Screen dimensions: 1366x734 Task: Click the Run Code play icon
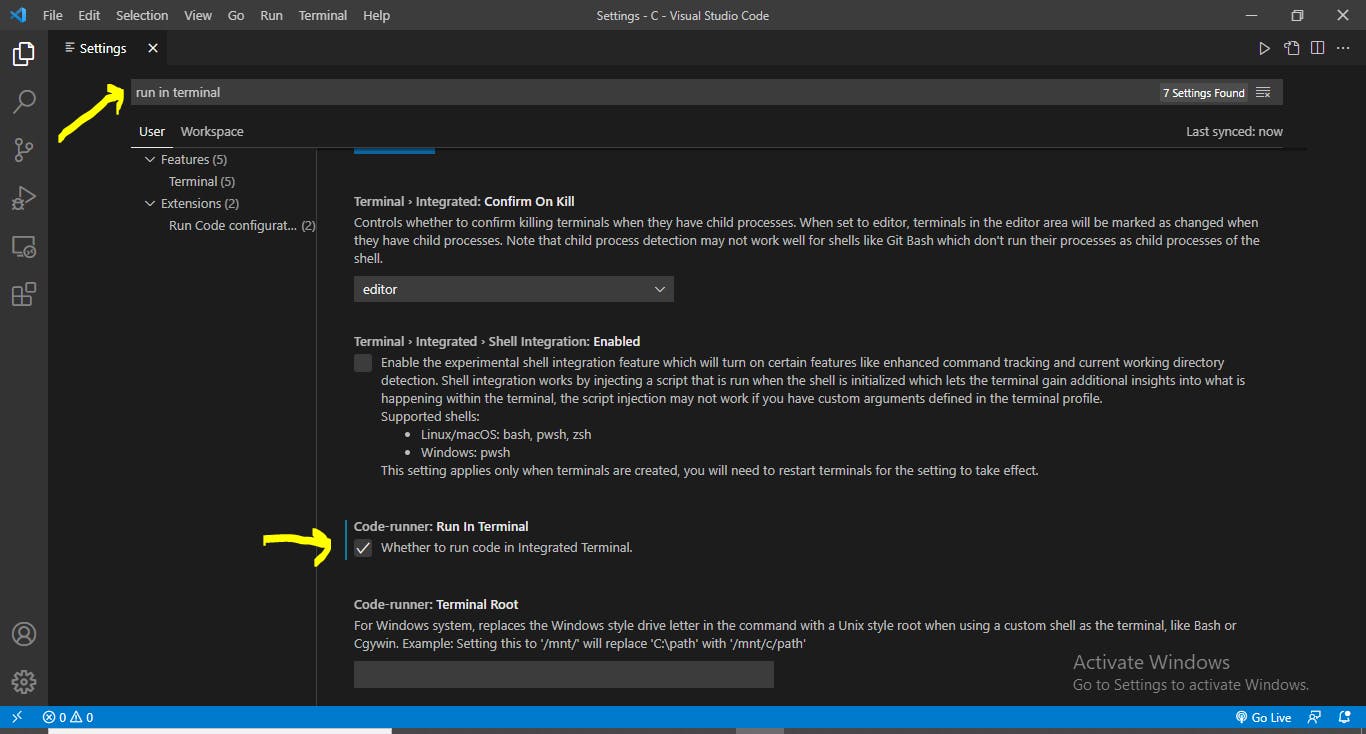point(1264,48)
